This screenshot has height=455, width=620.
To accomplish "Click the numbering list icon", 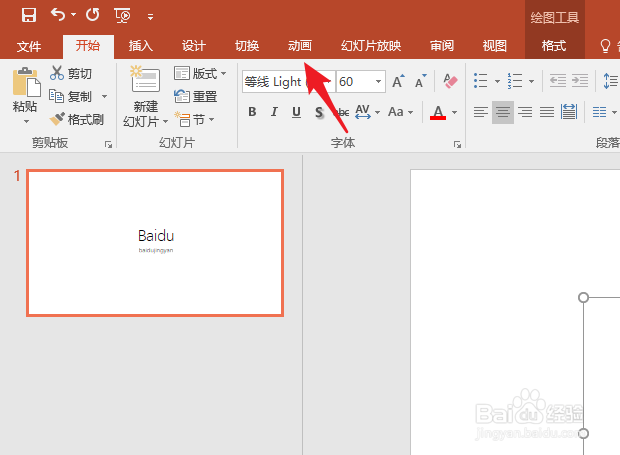I will (x=515, y=81).
